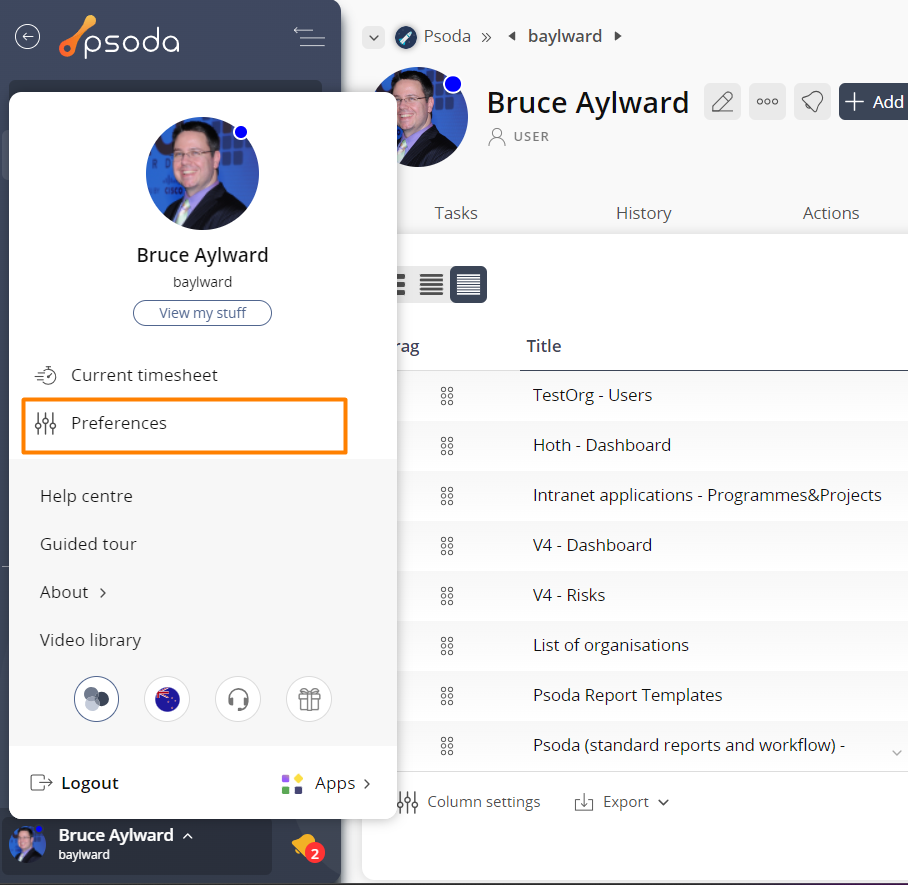Open V4 - Dashboard
This screenshot has height=885, width=908.
coord(592,546)
